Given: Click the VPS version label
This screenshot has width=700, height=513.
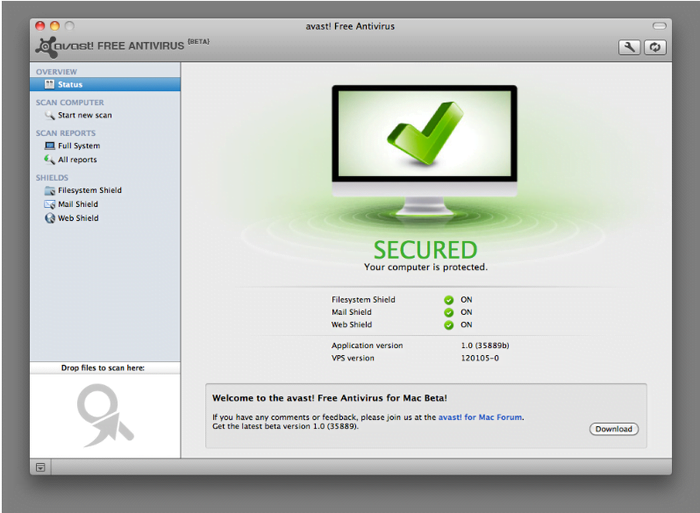Looking at the screenshot, I should coord(353,358).
